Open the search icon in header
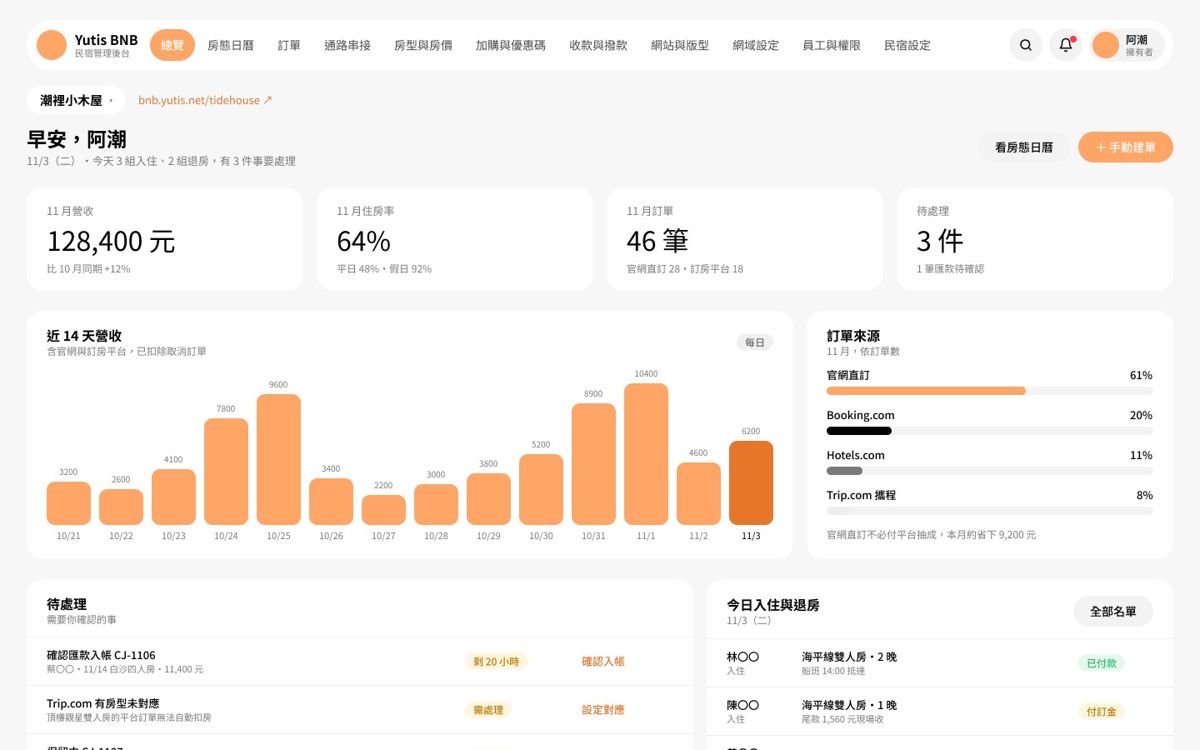 click(1026, 45)
